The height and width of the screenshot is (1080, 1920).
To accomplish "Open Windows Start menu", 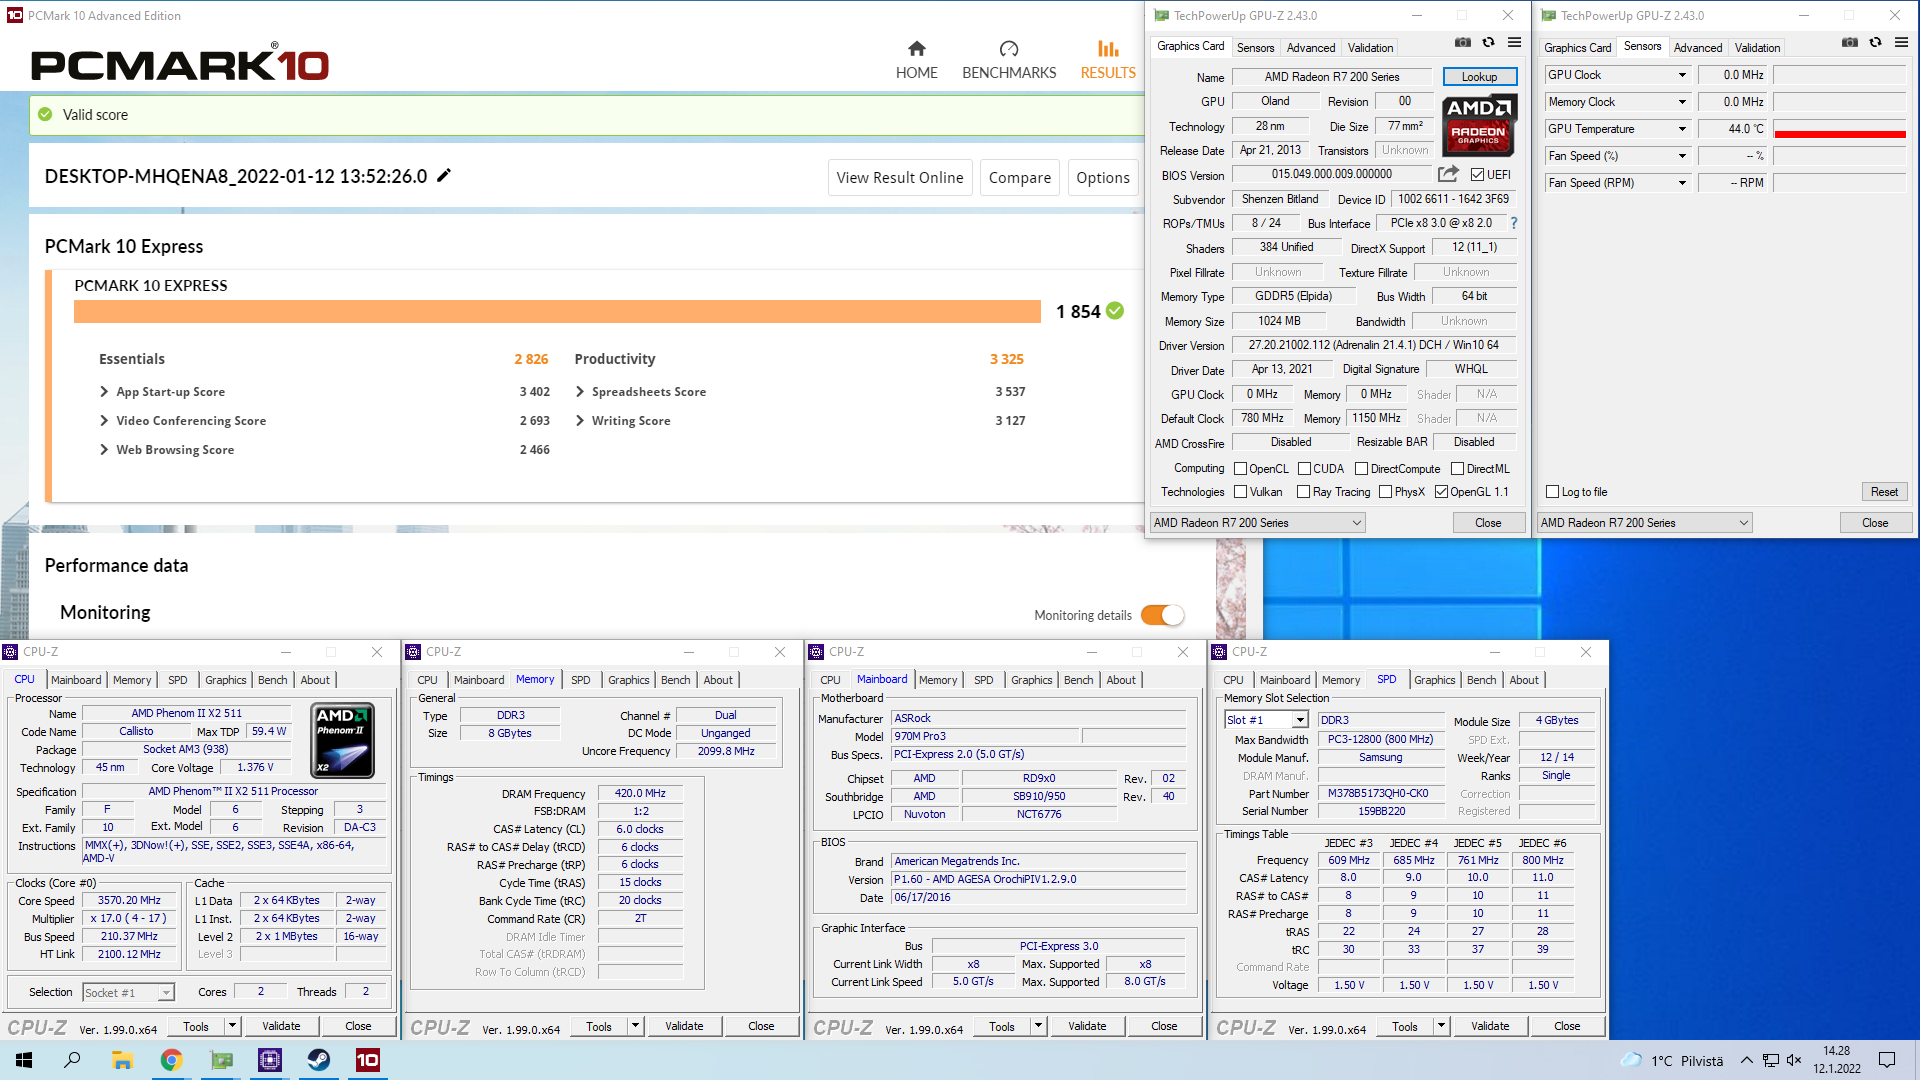I will (24, 1060).
